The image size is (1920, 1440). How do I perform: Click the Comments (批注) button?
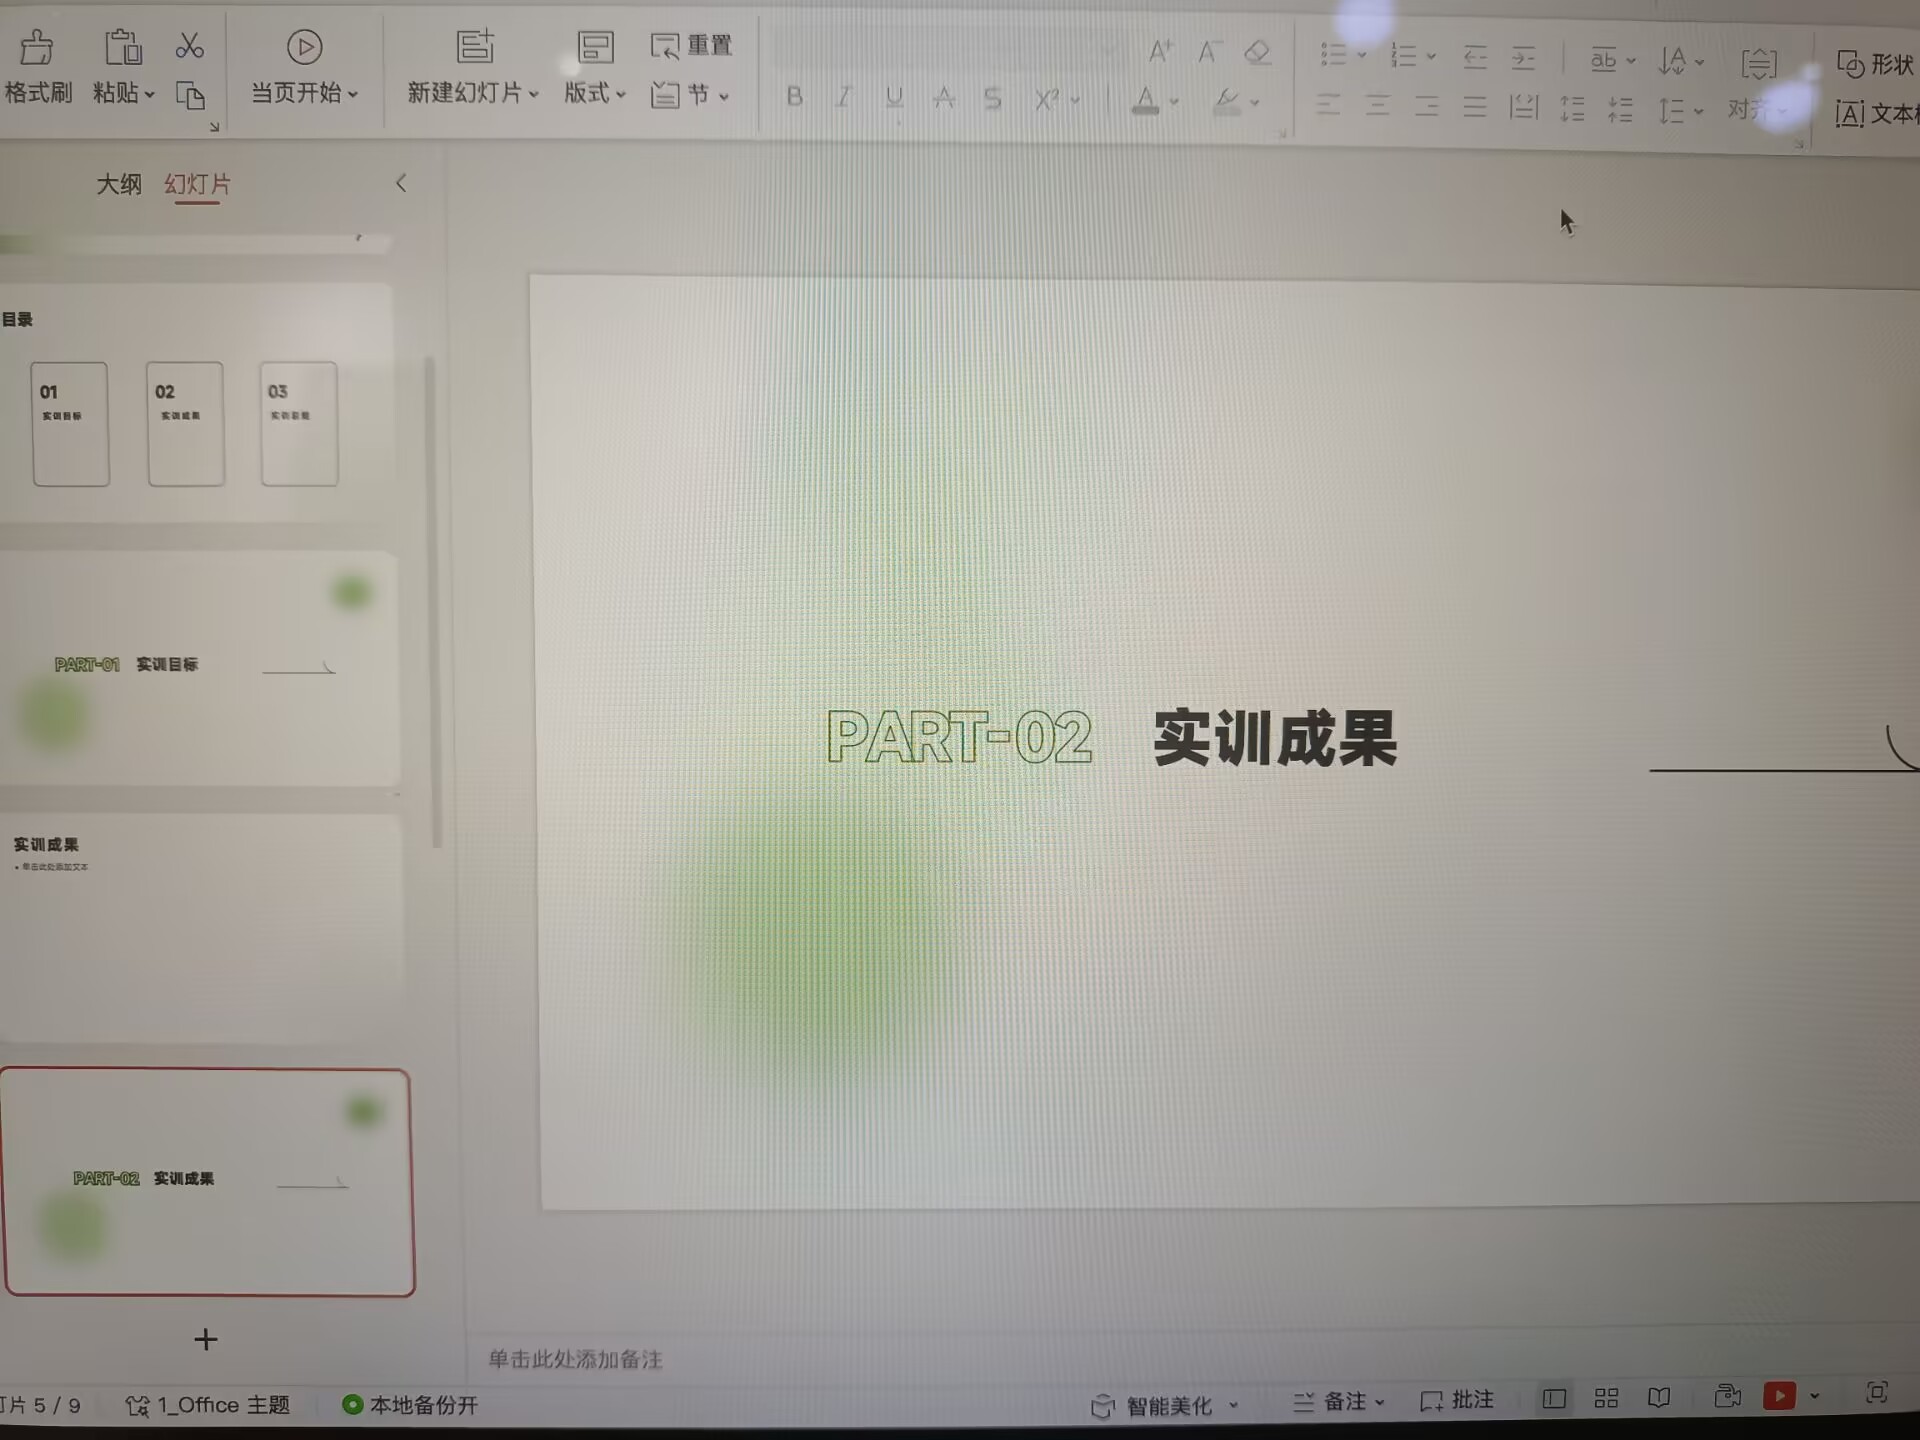(x=1457, y=1401)
